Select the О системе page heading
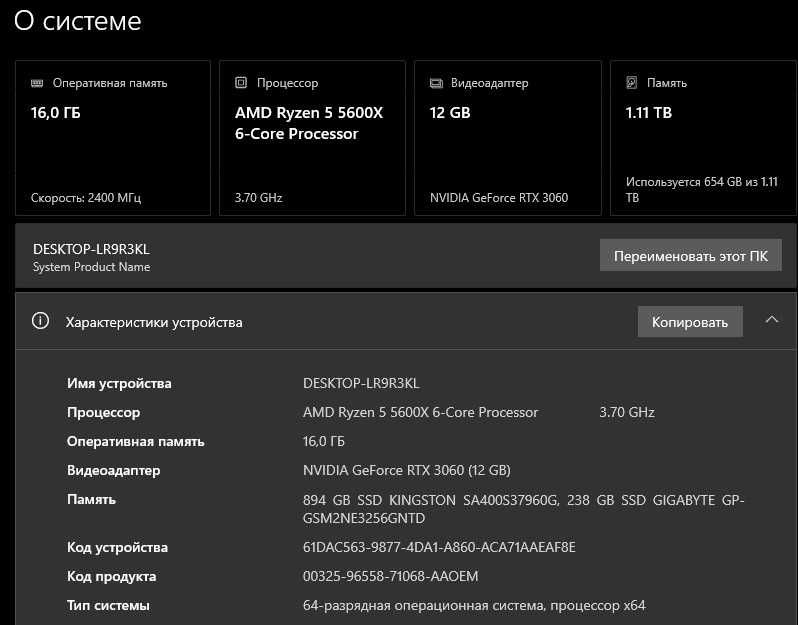 [78, 21]
